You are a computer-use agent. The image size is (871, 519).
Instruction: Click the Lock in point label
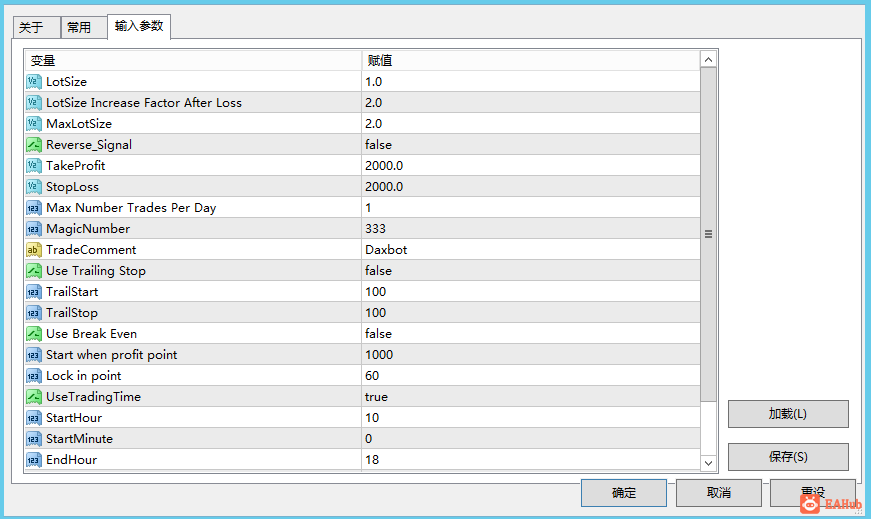83,376
